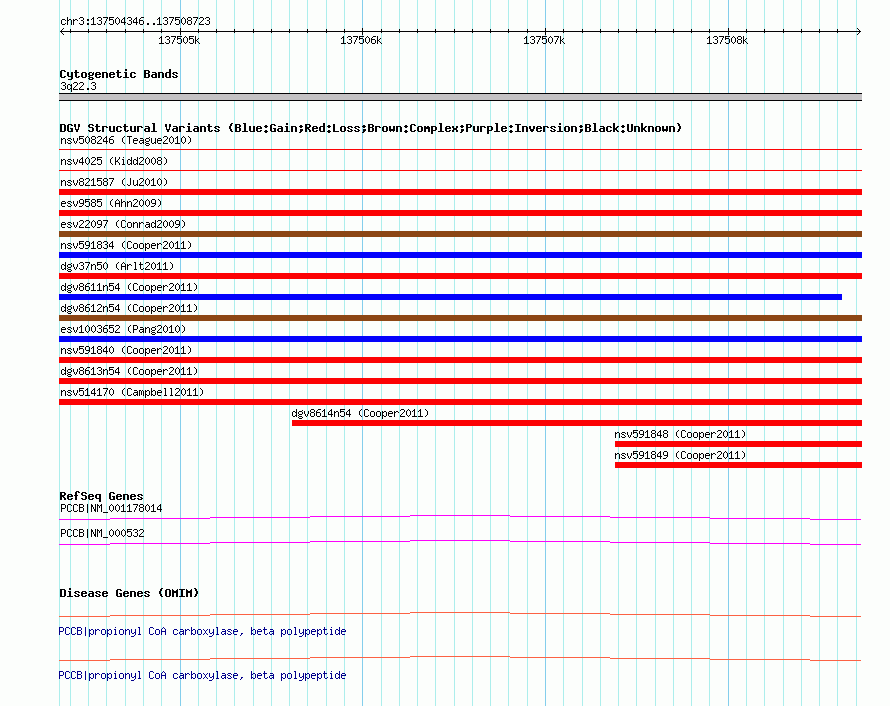Open variant dgv8612n54 (Cooper2011) label
Image resolution: width=890 pixels, height=706 pixels.
click(x=129, y=308)
